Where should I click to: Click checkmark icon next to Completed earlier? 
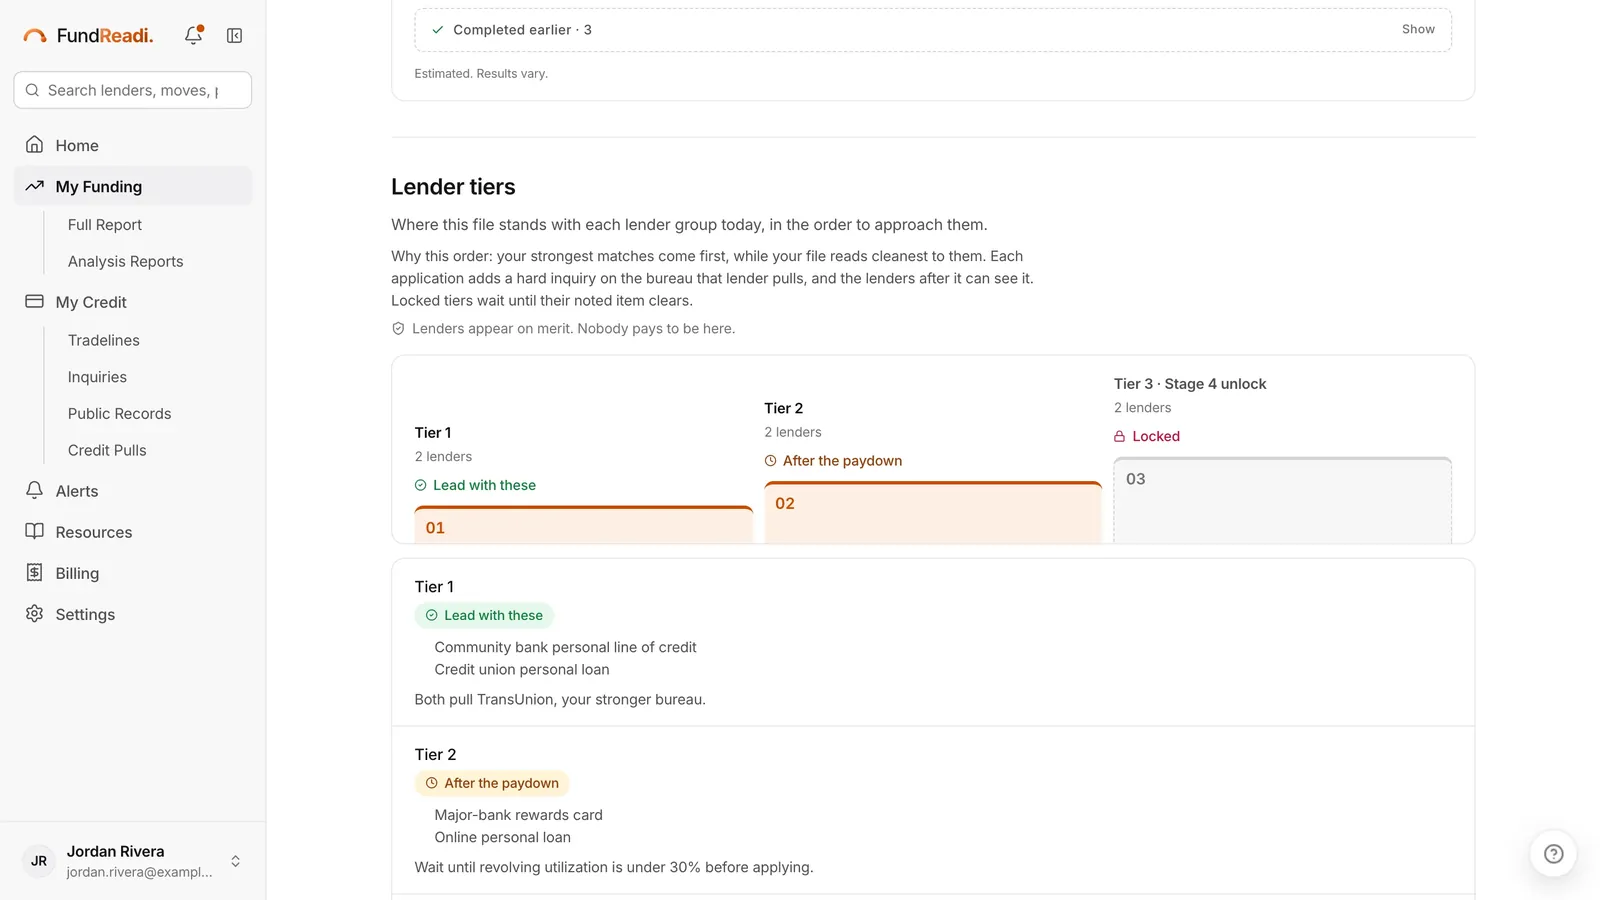tap(437, 30)
